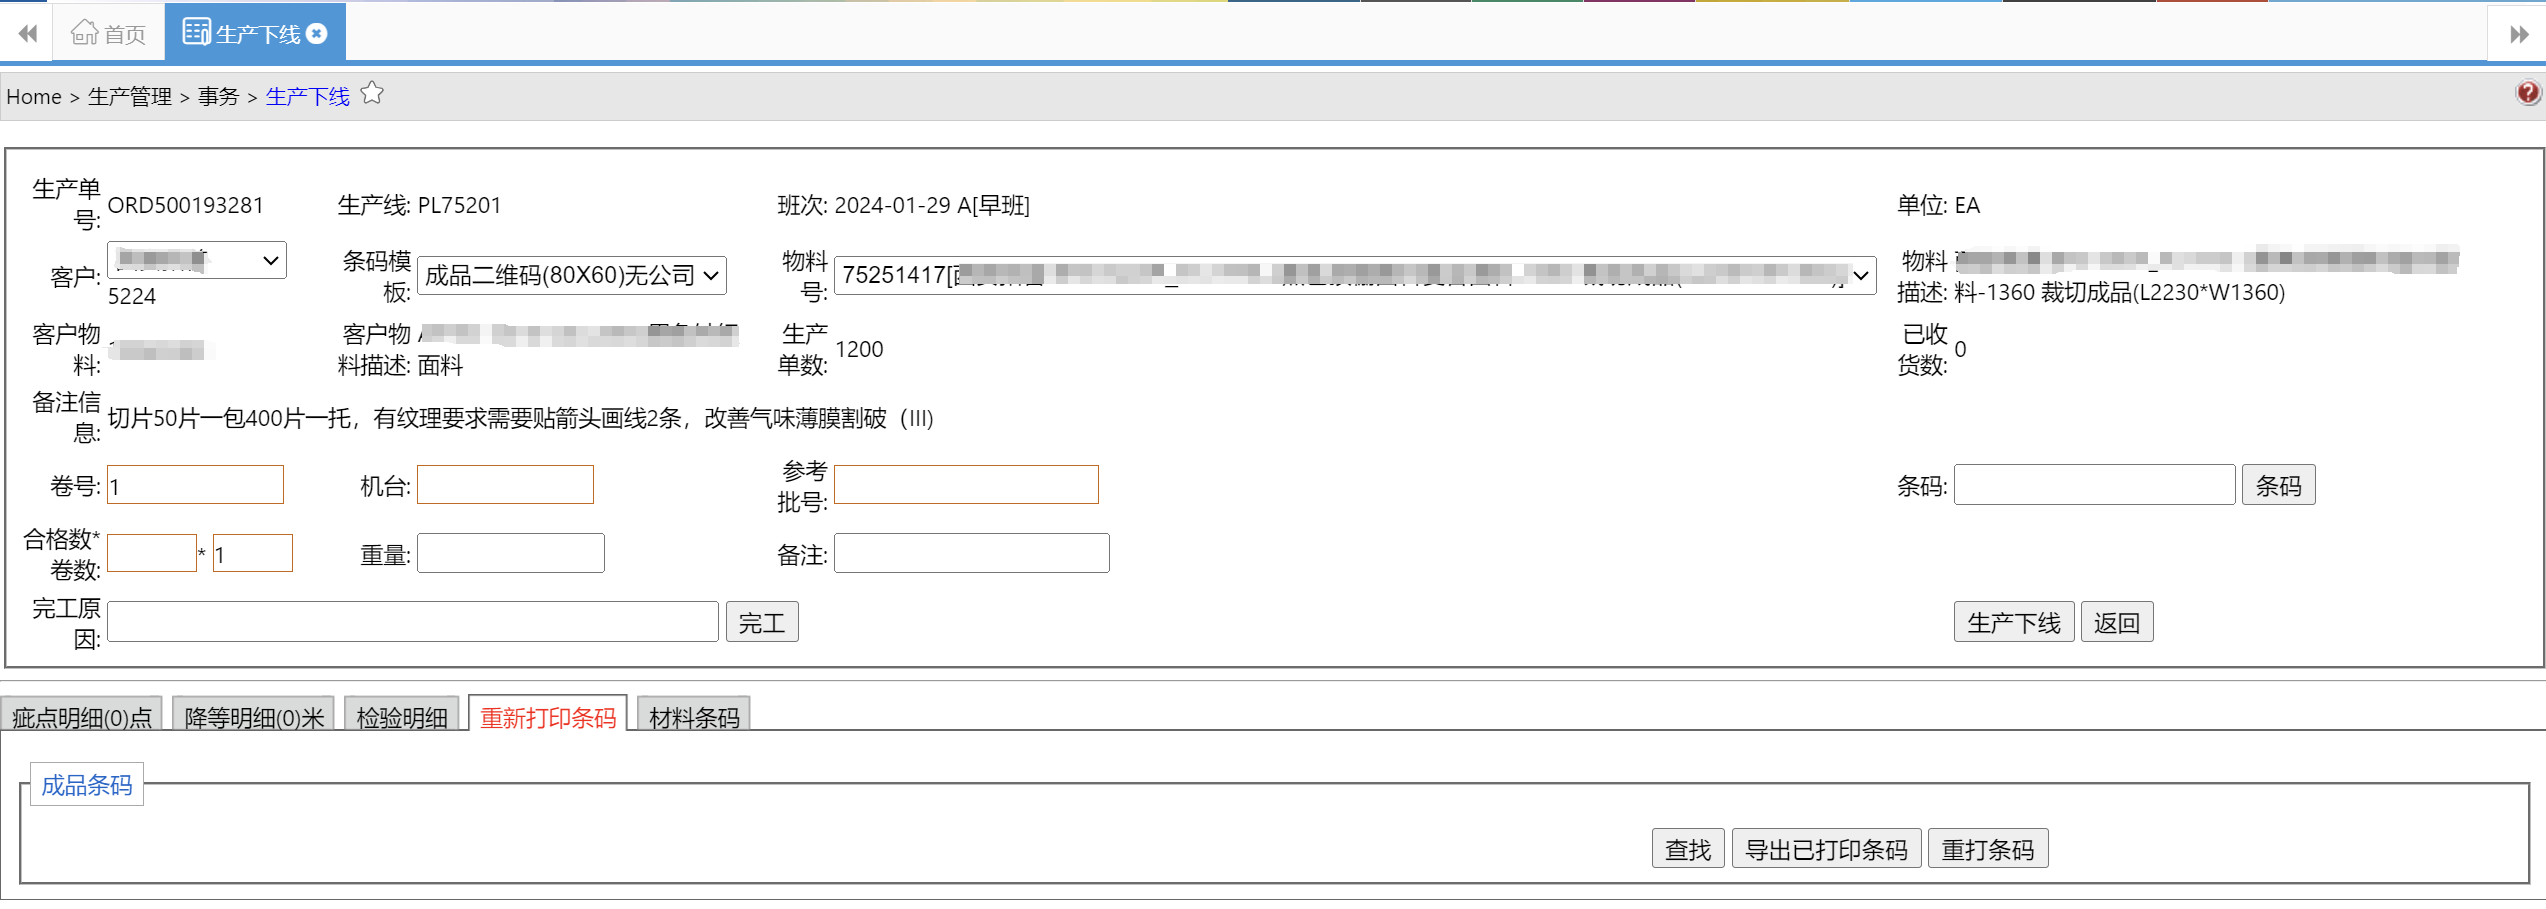
Task: Open the 客户 dropdown
Action: pos(197,260)
